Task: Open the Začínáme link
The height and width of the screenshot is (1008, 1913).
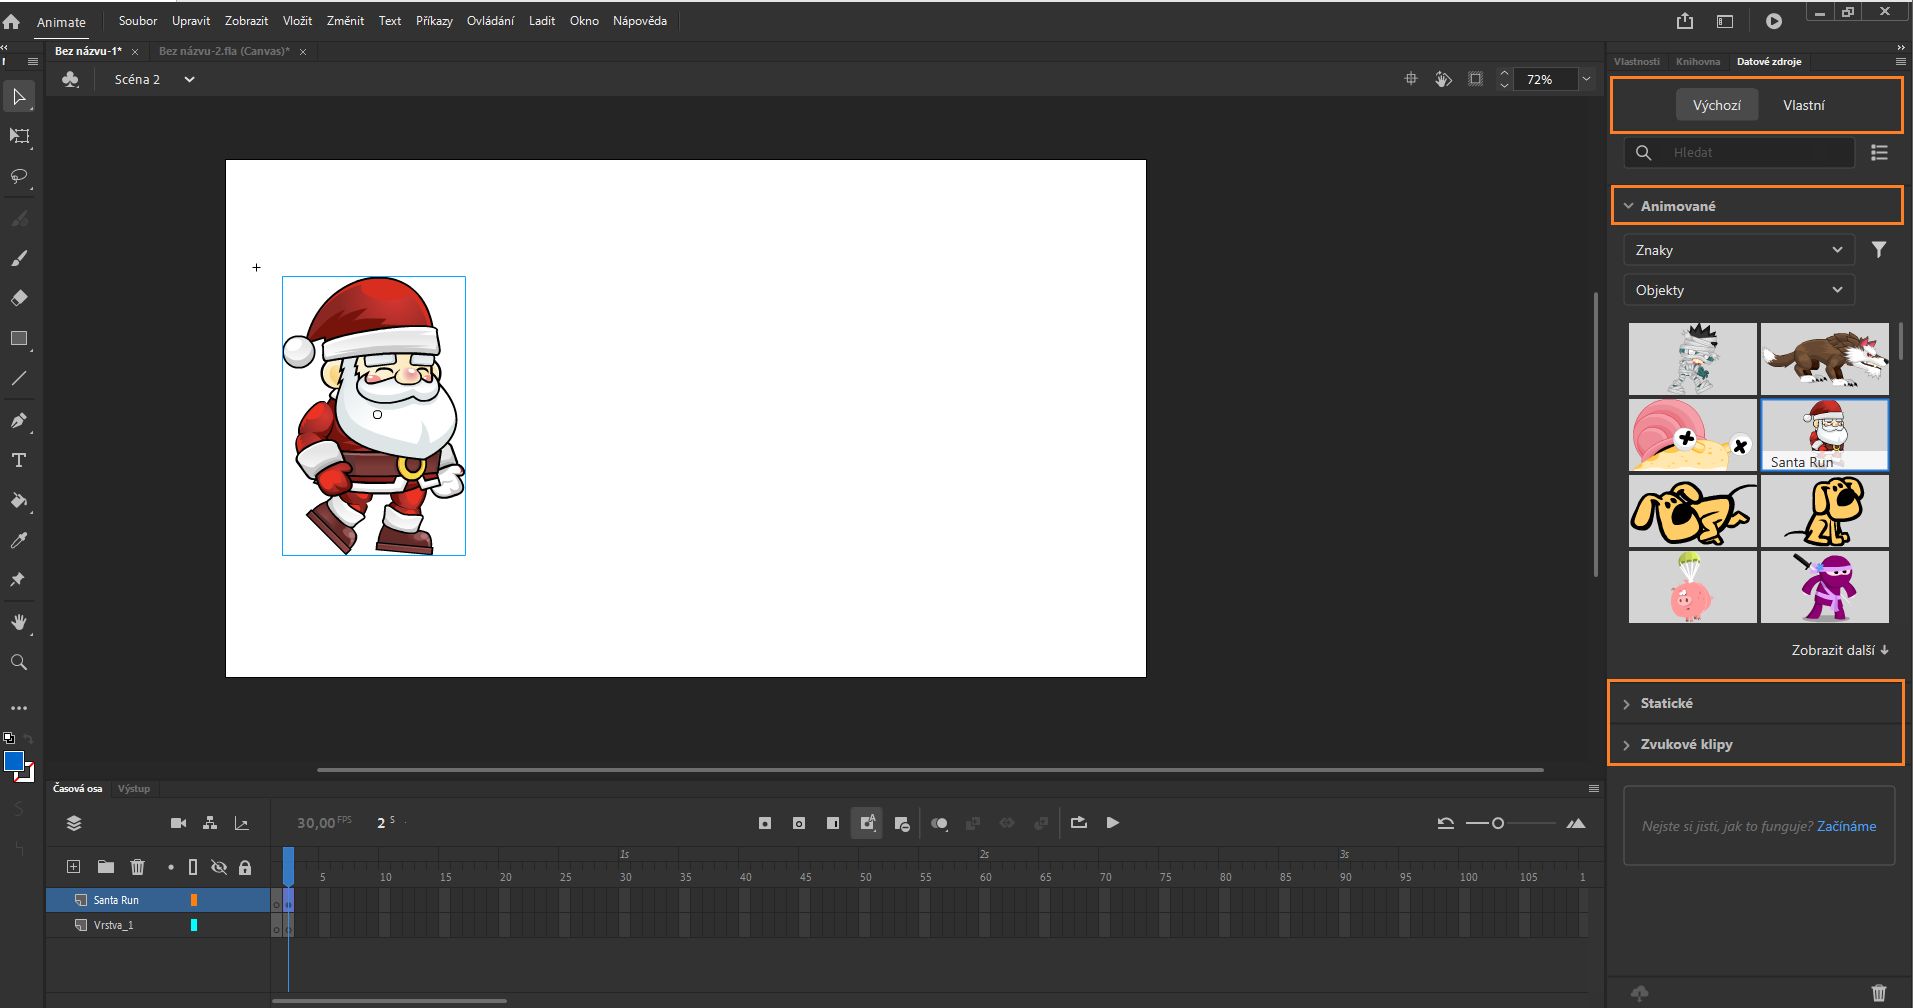Action: pyautogui.click(x=1846, y=826)
